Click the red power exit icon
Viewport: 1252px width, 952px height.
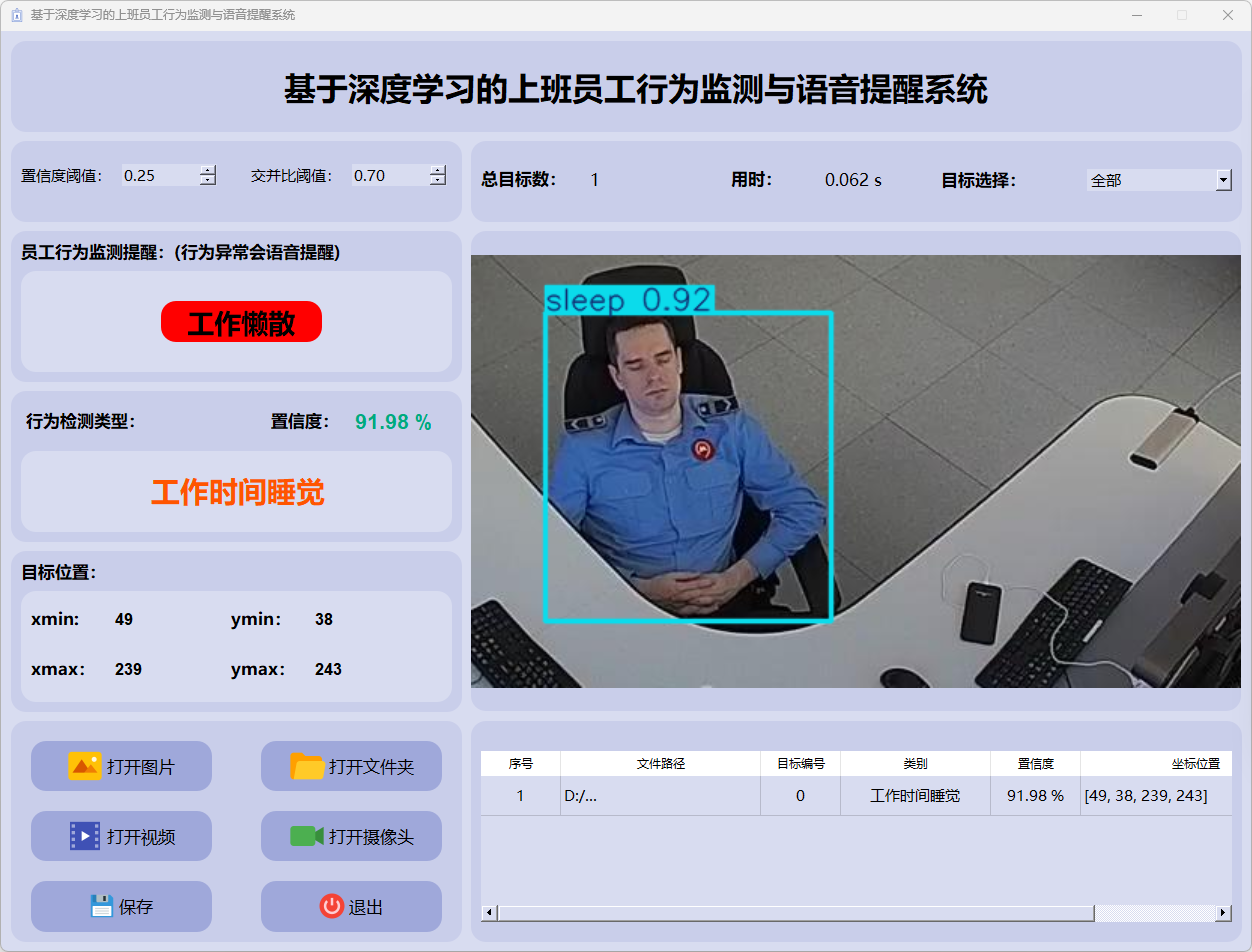point(331,906)
